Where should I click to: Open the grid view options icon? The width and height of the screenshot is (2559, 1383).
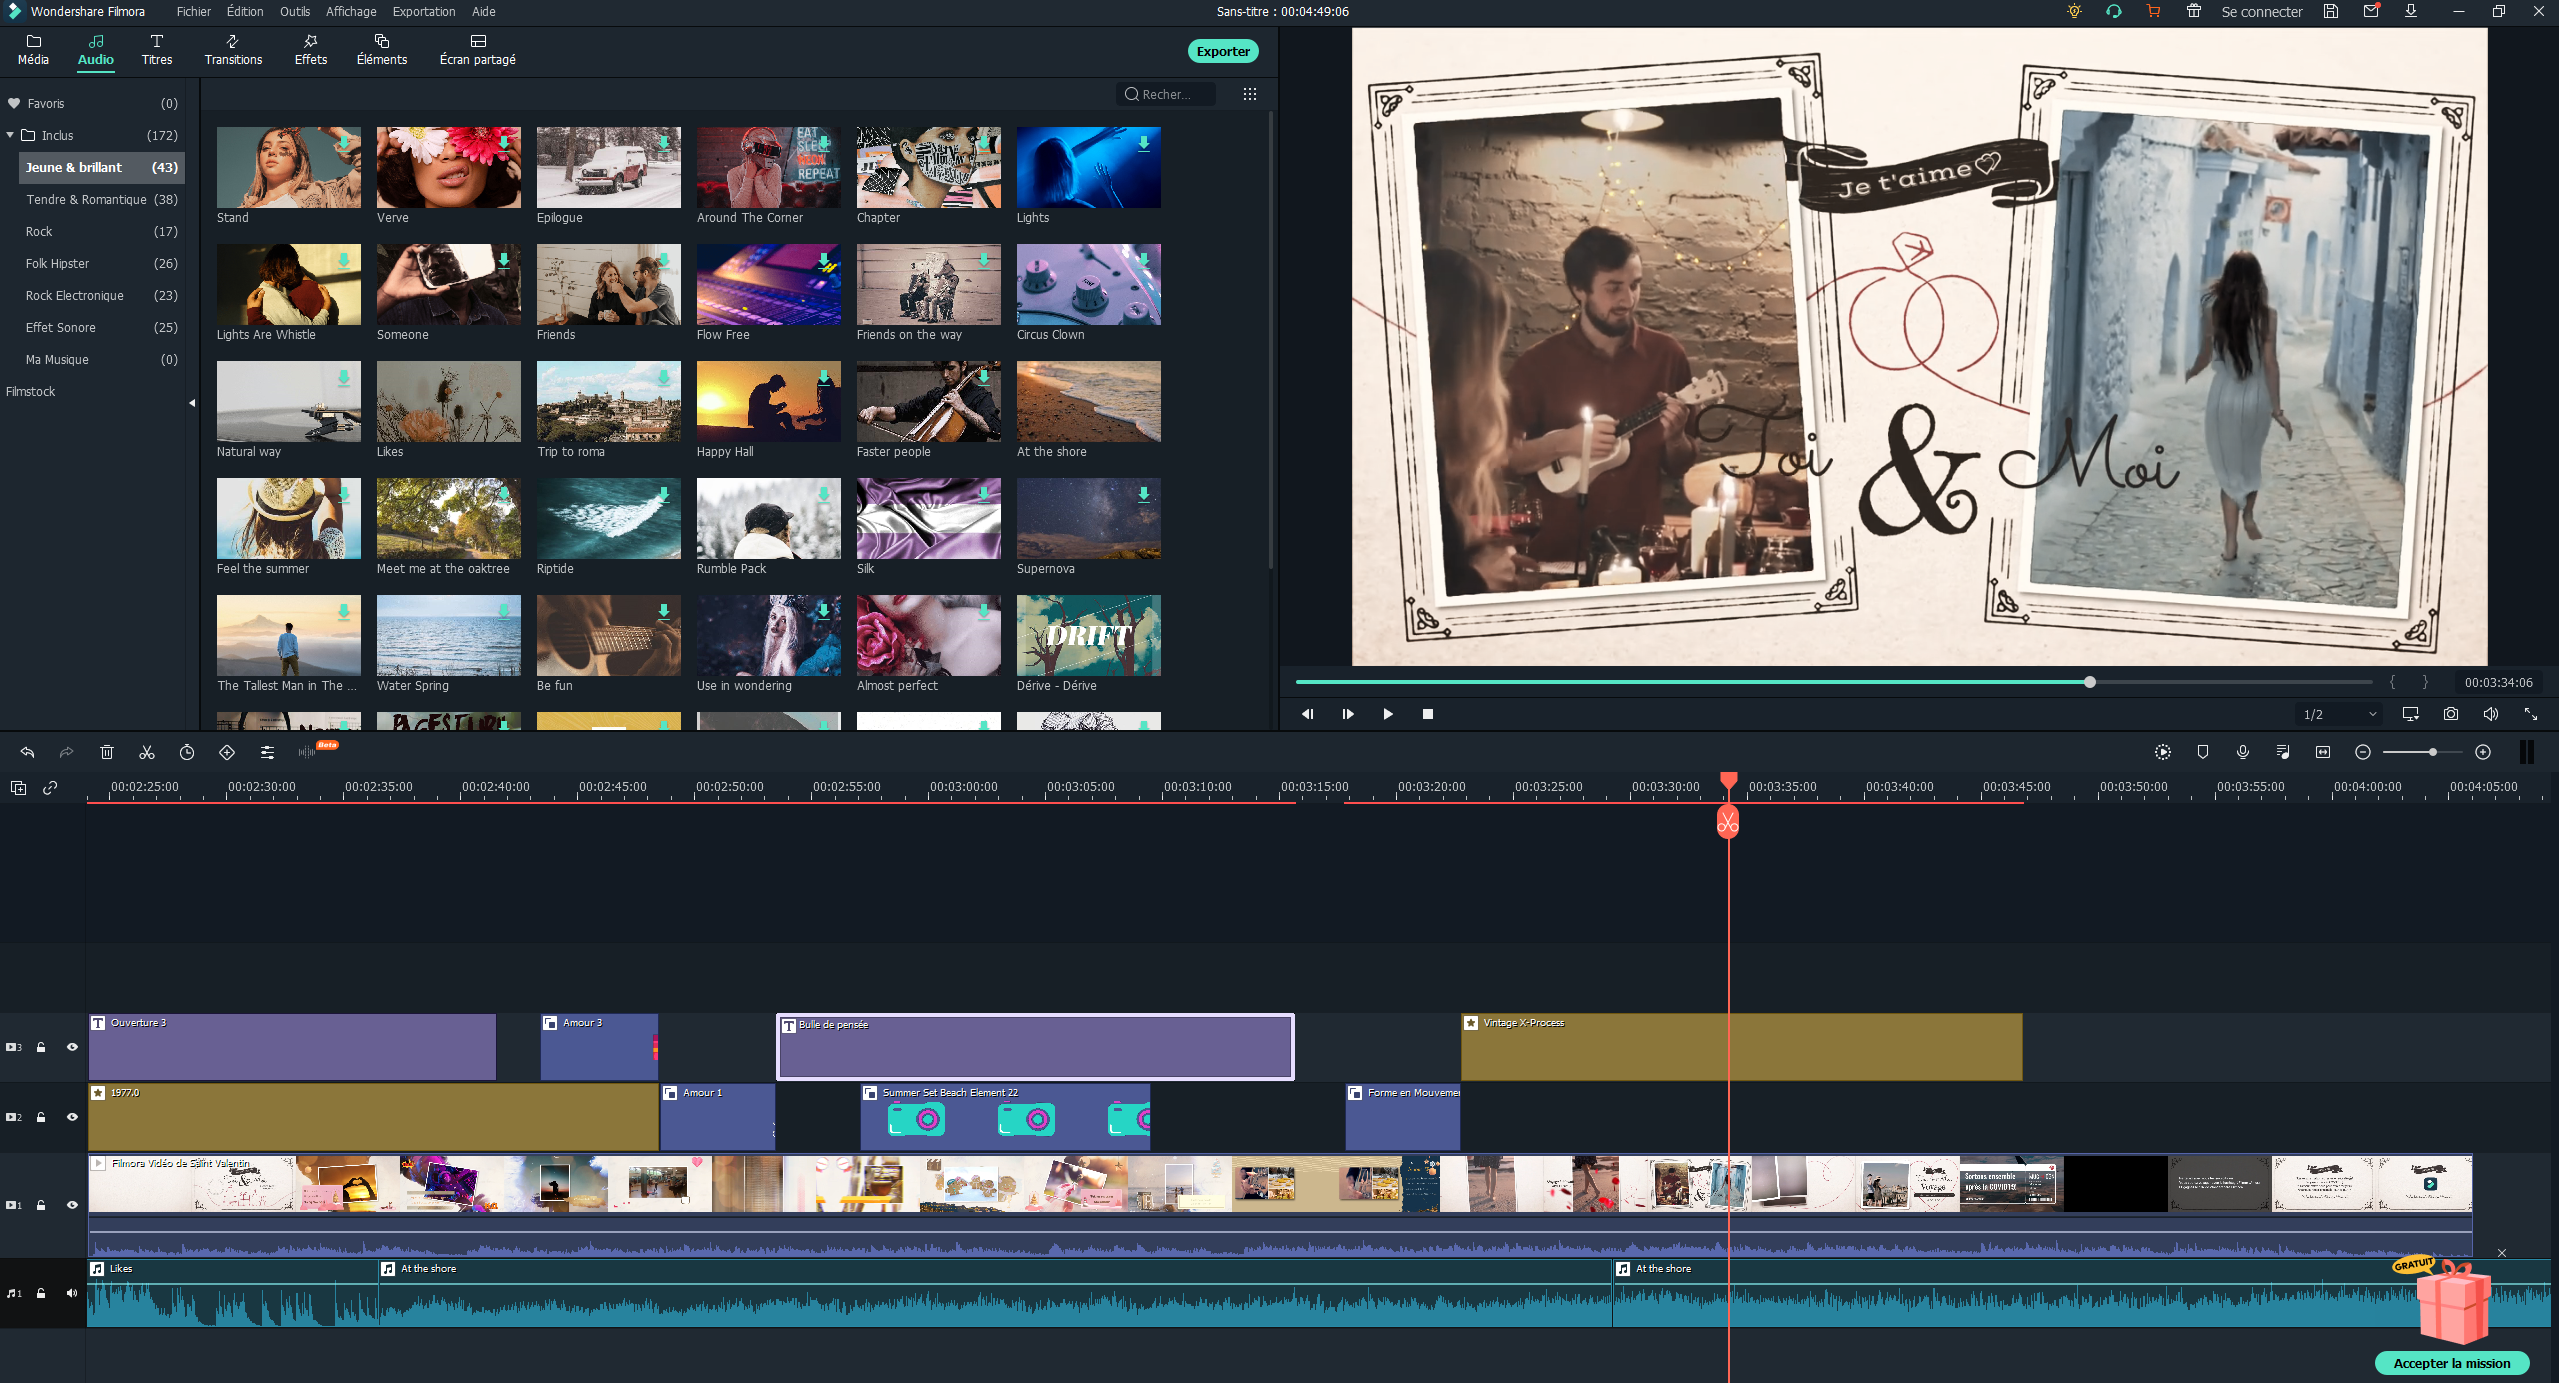pyautogui.click(x=1250, y=94)
